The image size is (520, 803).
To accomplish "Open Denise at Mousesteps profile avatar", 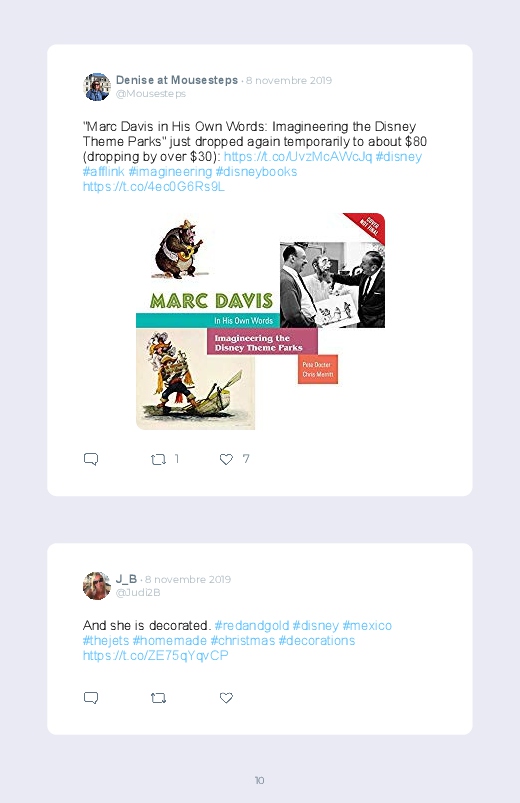I will [97, 87].
